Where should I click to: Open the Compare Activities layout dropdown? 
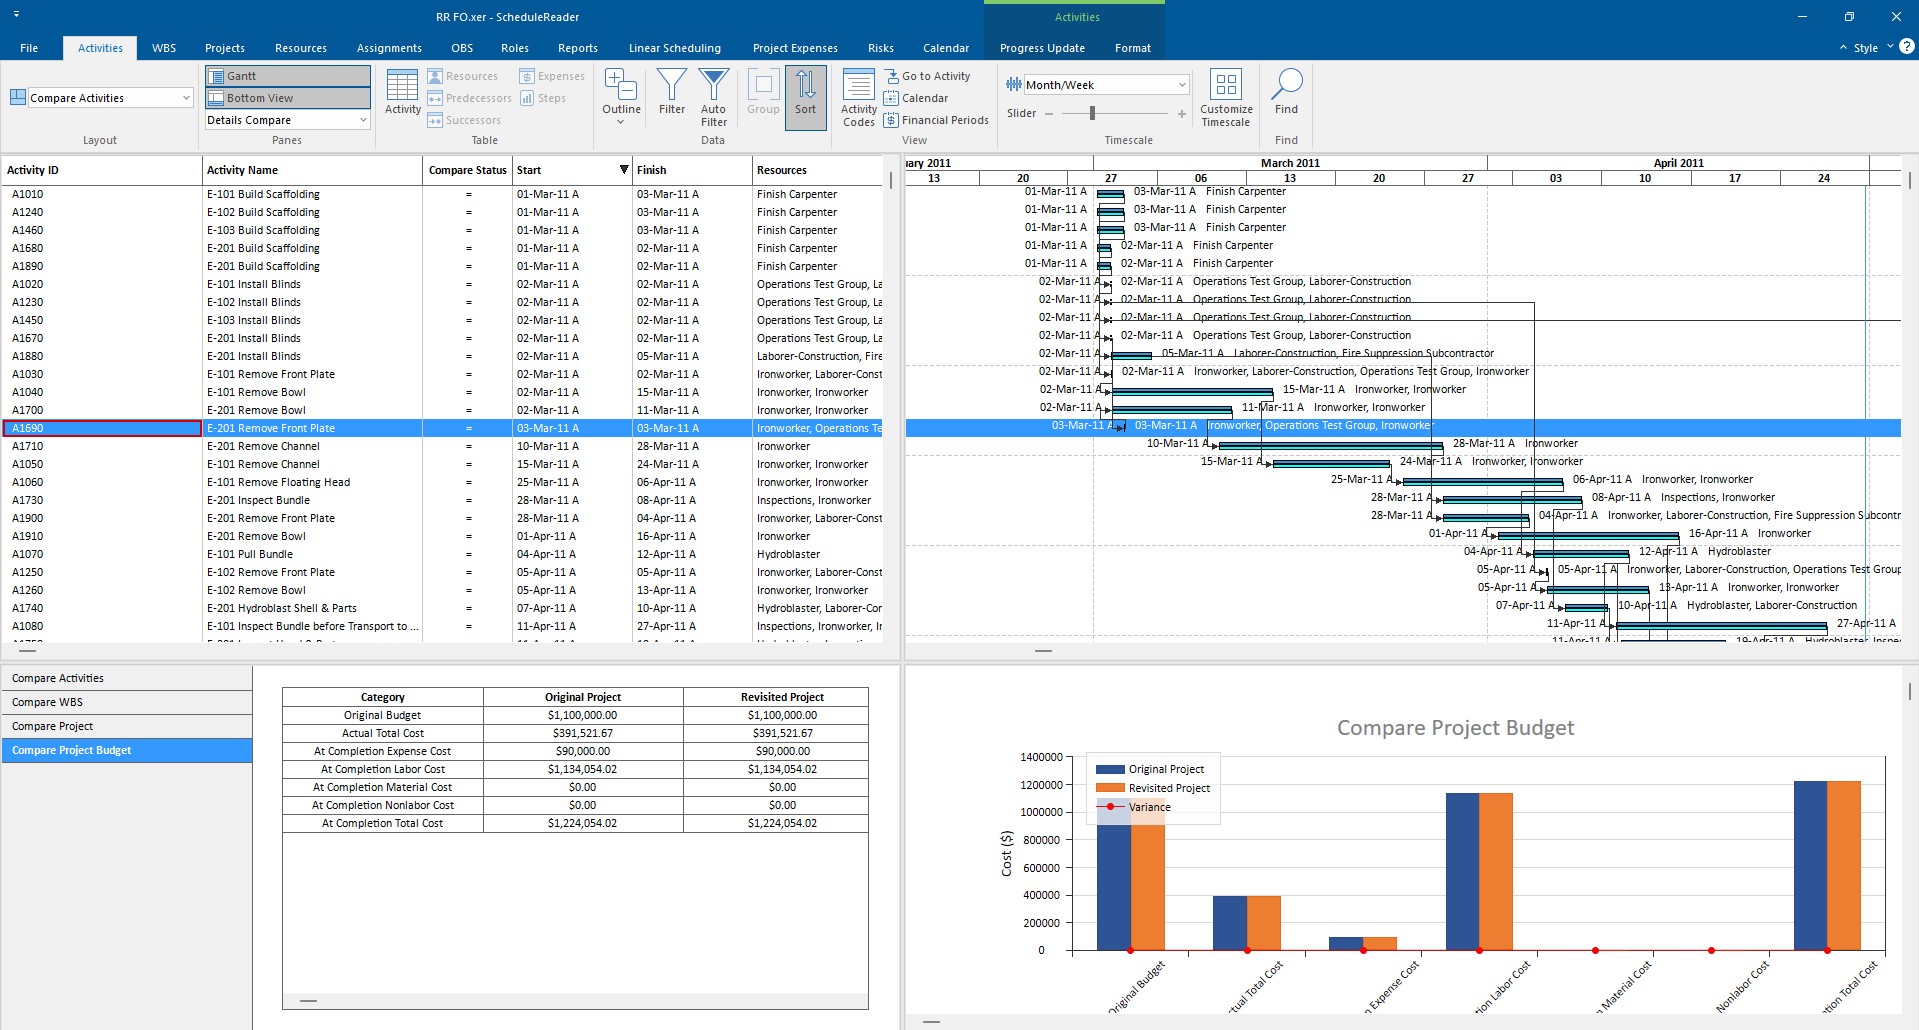pos(186,98)
